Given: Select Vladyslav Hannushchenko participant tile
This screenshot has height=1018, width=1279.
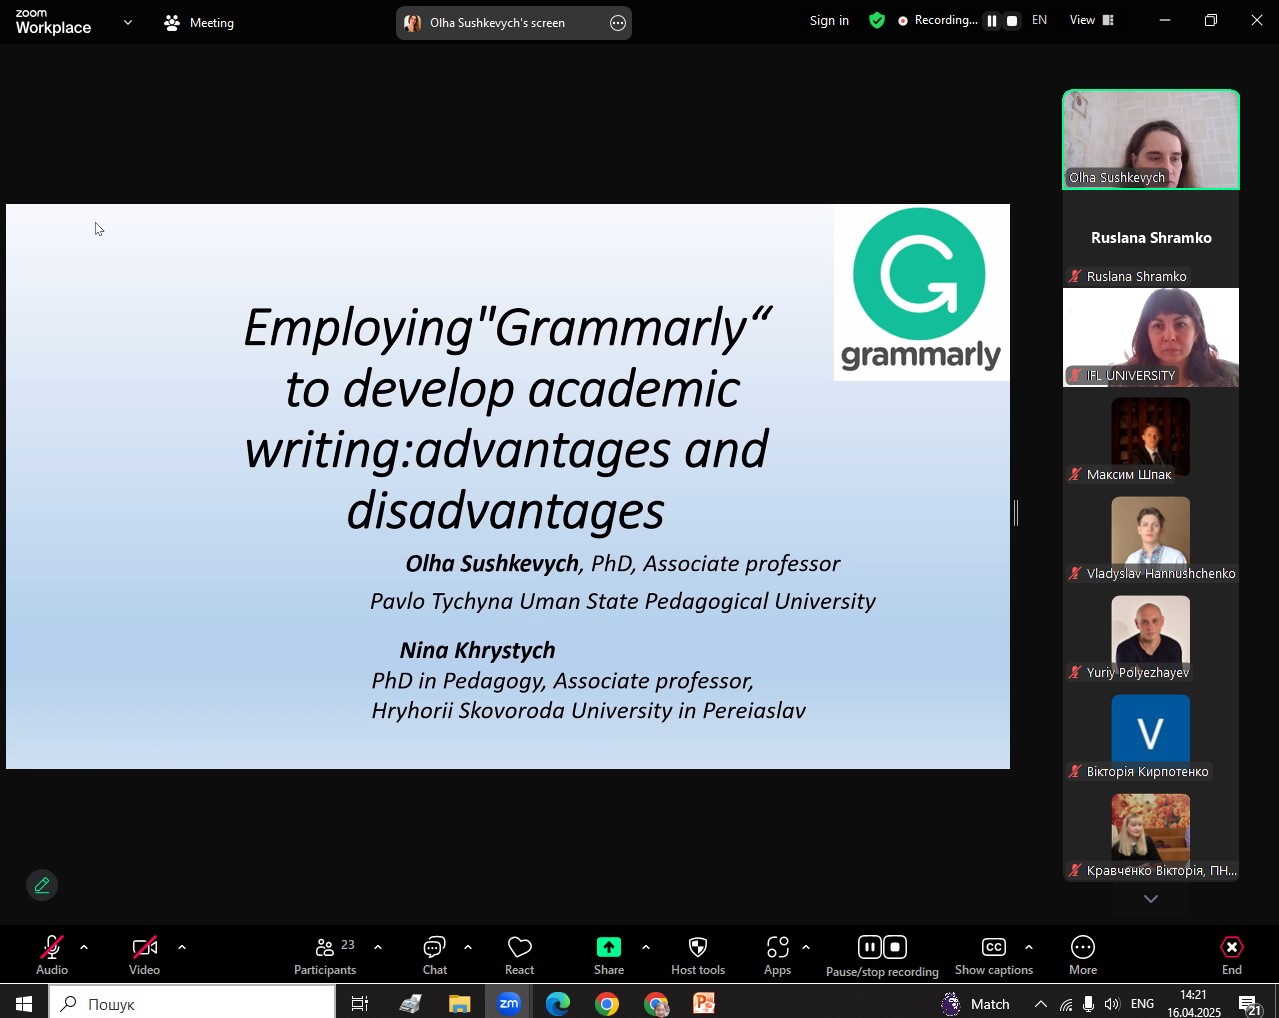Looking at the screenshot, I should tap(1151, 535).
